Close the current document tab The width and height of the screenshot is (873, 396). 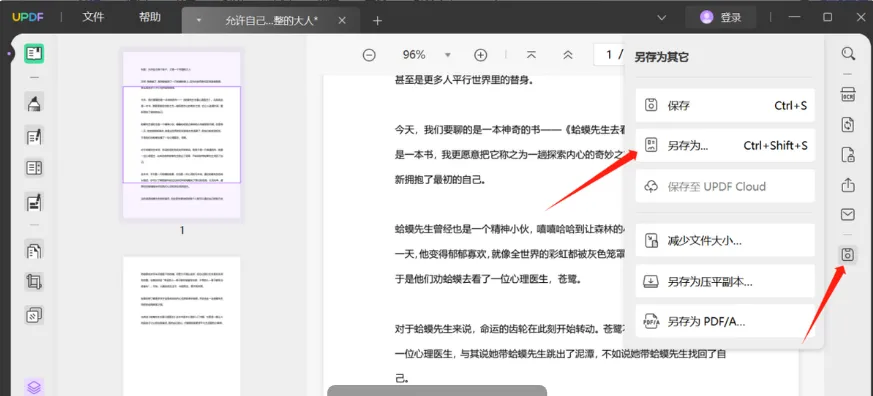coord(342,21)
